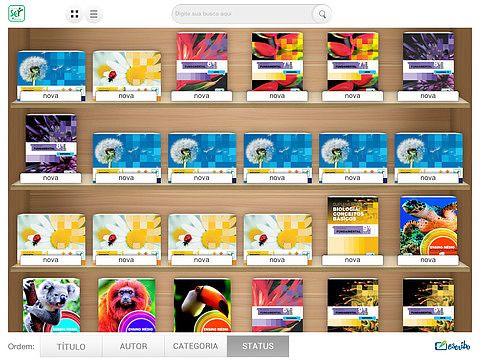Click the search magnifier icon
The width and height of the screenshot is (480, 360).
click(x=322, y=14)
